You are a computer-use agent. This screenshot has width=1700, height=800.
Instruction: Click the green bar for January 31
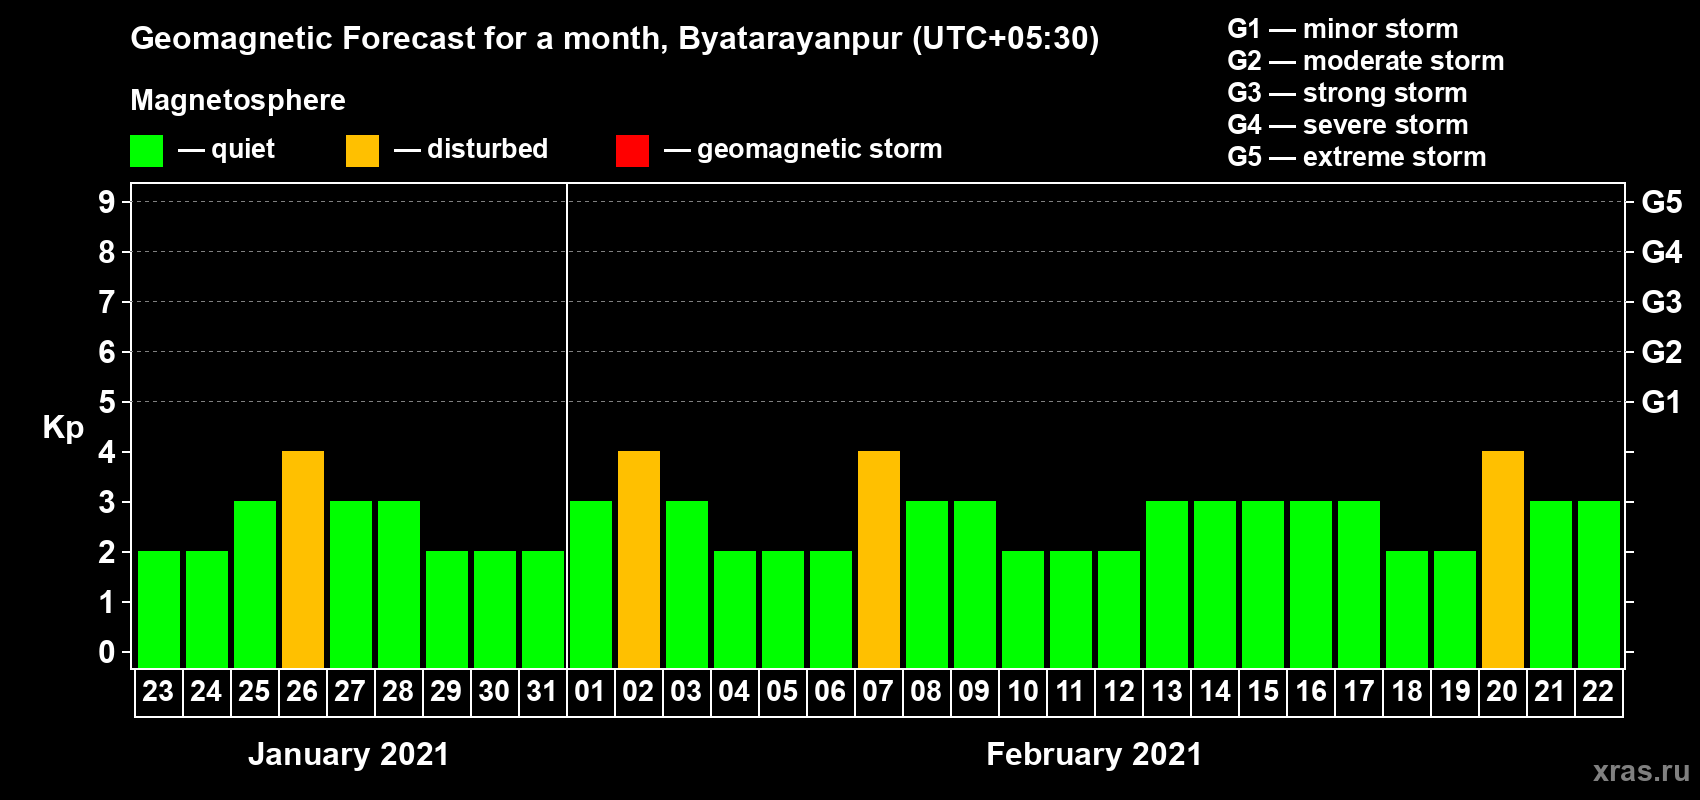[543, 610]
